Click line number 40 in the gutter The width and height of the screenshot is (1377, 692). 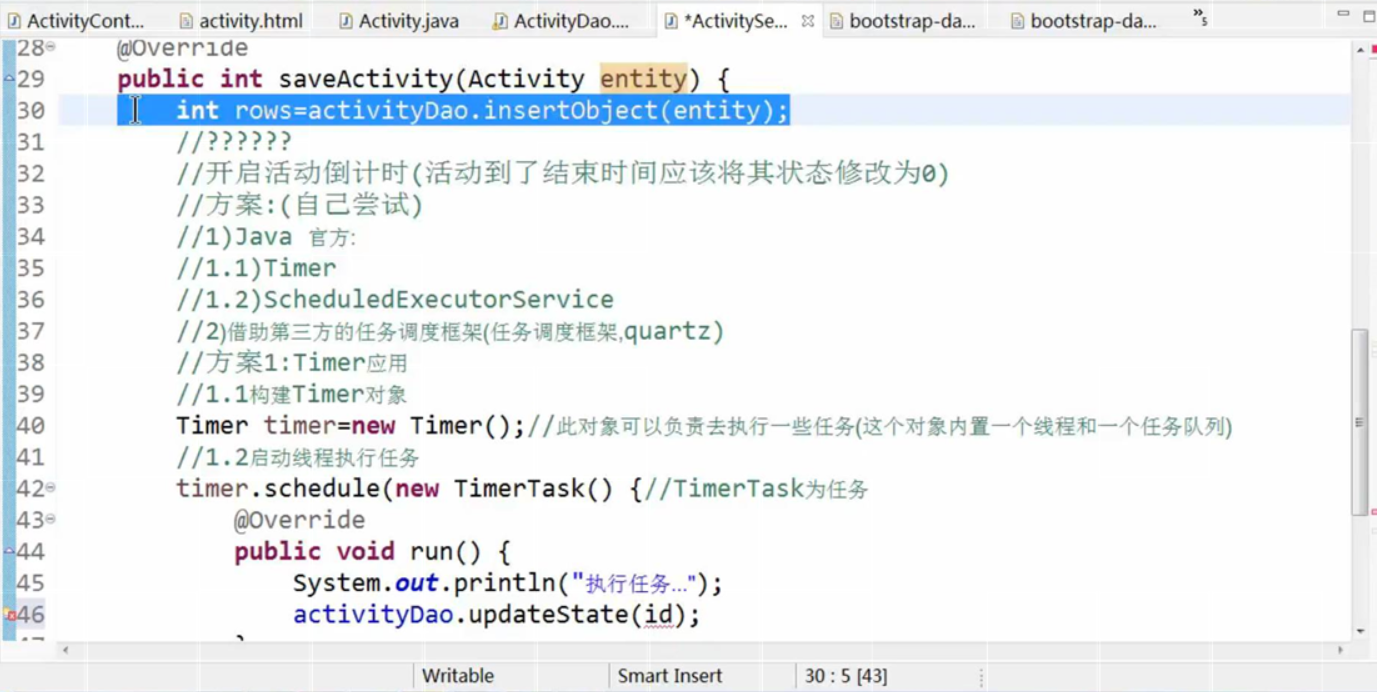coord(30,425)
